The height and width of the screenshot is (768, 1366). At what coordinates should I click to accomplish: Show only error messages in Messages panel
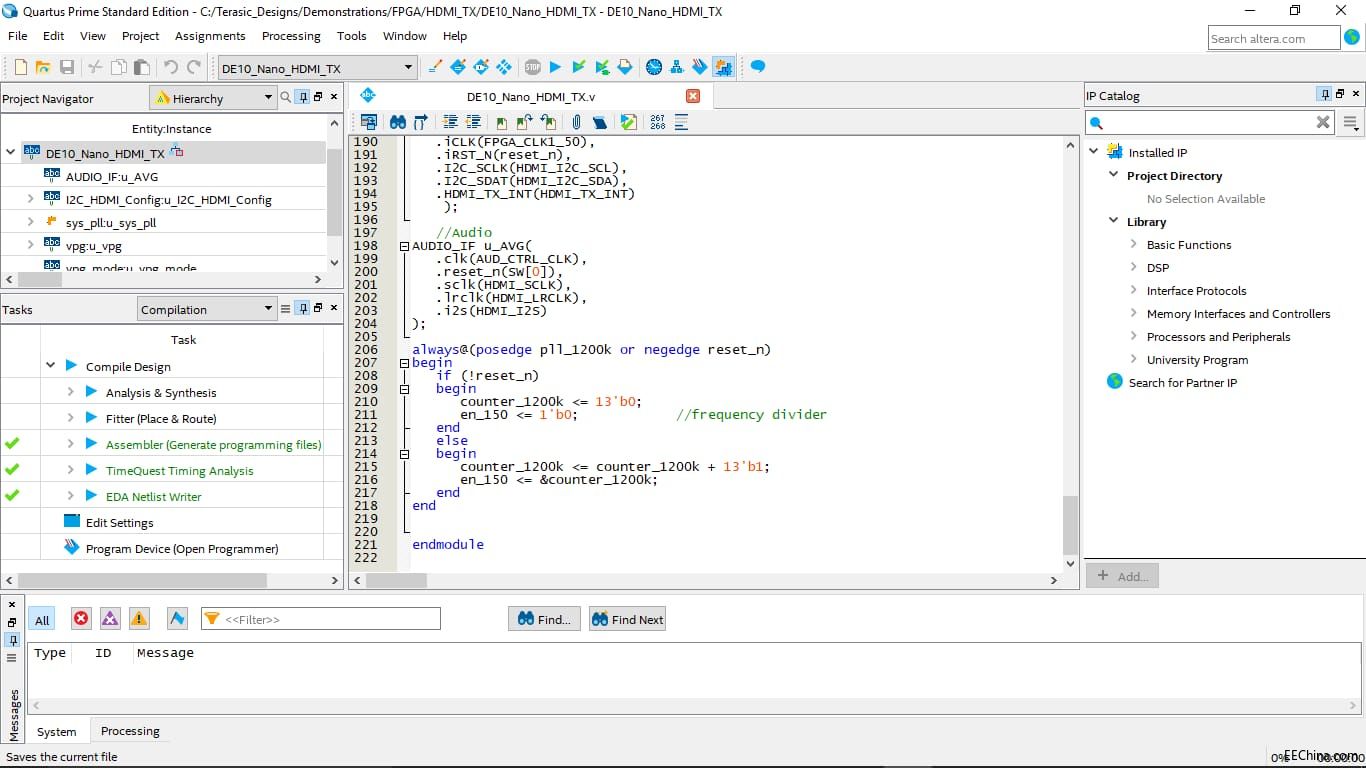(81, 618)
